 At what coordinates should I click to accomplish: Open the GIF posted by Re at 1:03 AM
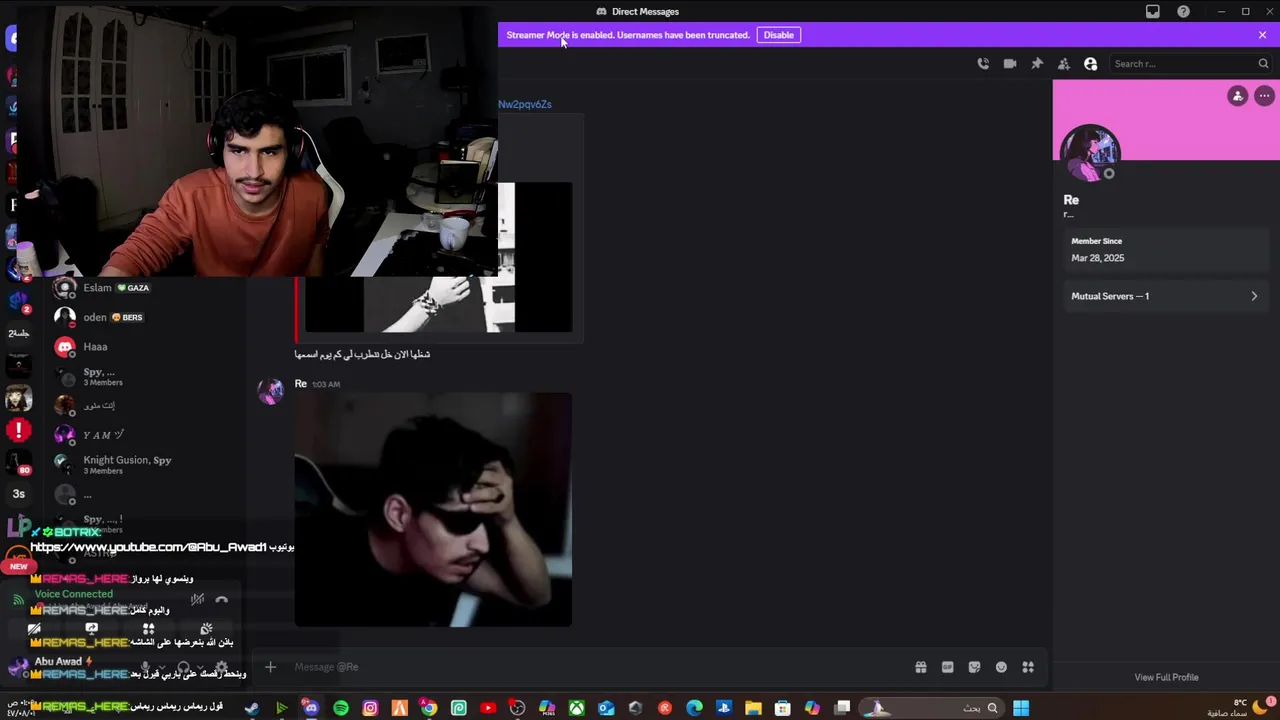433,510
